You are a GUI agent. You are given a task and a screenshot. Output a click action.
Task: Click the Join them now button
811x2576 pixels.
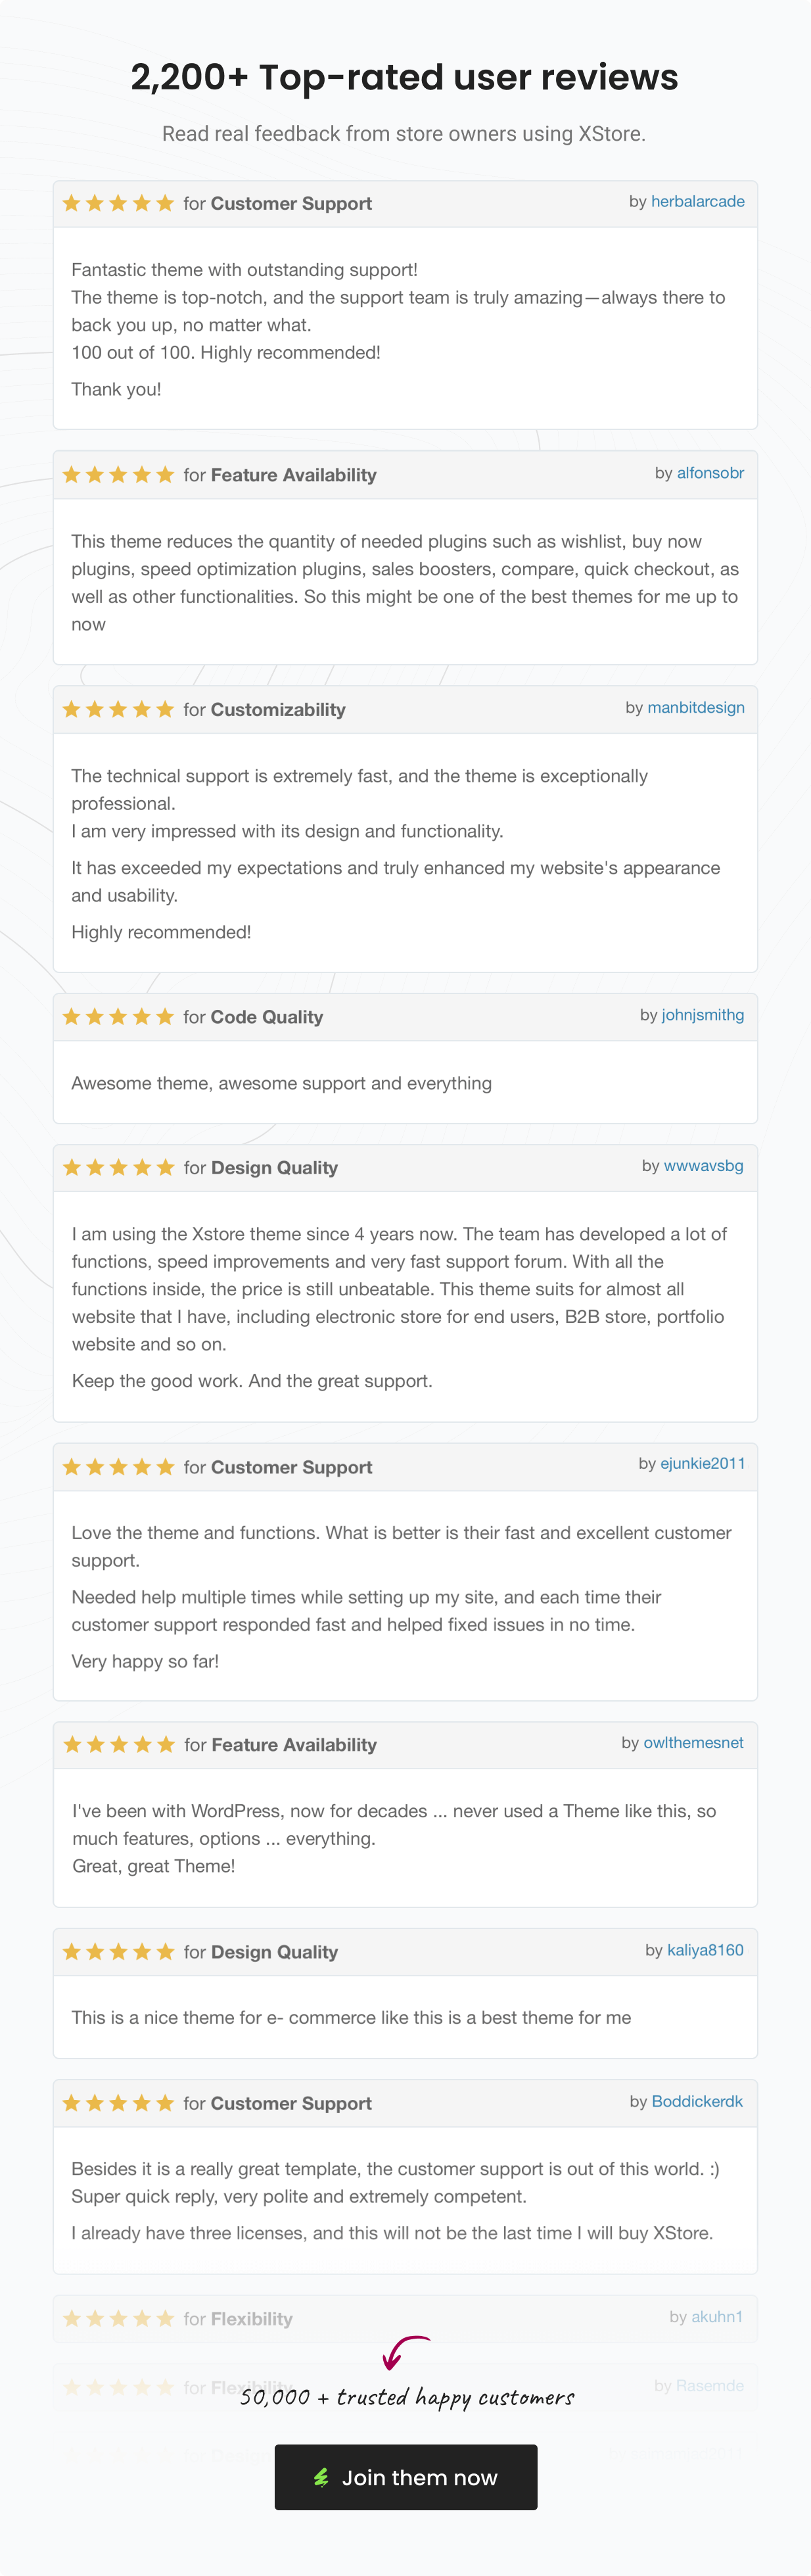[405, 2477]
